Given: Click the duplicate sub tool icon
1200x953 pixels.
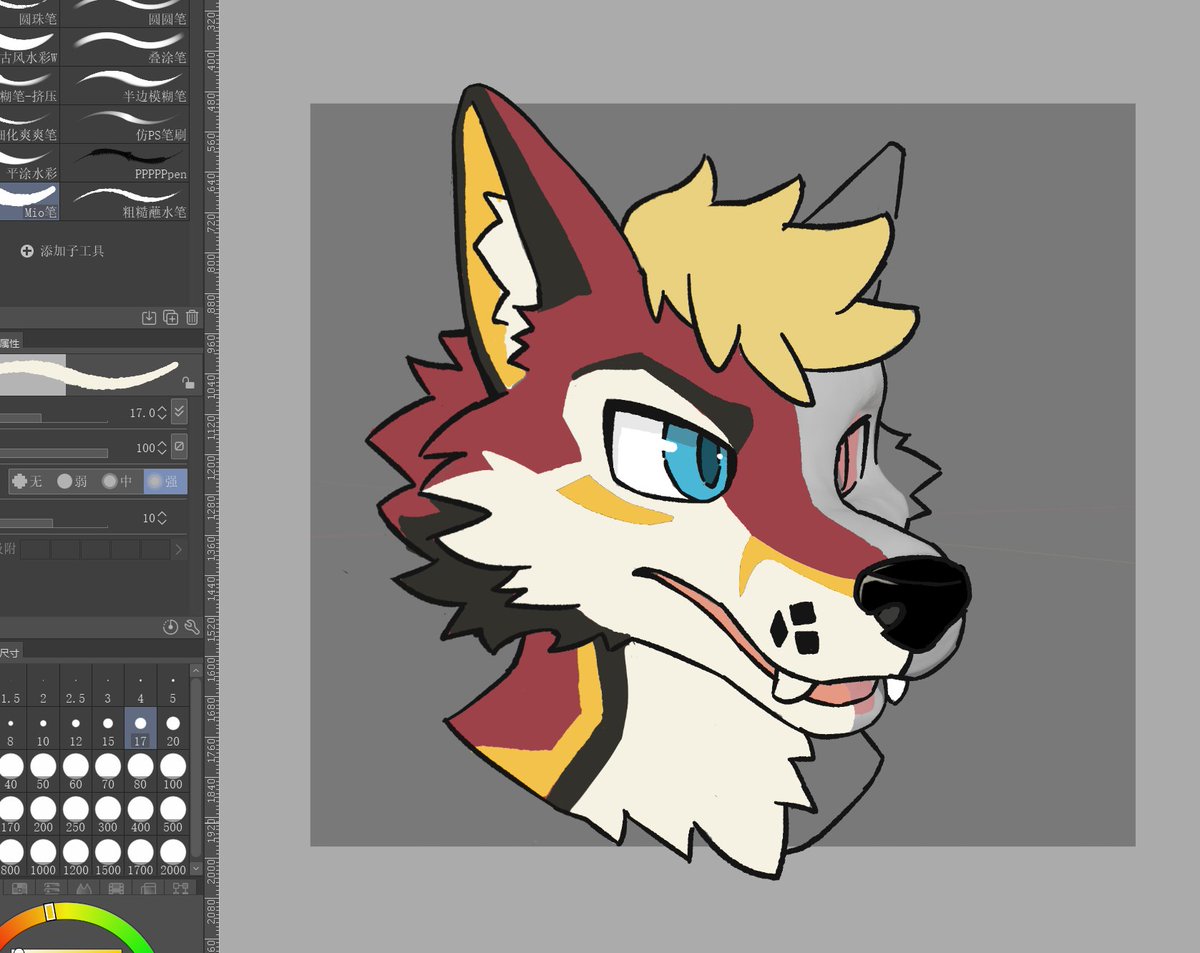Looking at the screenshot, I should click(171, 317).
